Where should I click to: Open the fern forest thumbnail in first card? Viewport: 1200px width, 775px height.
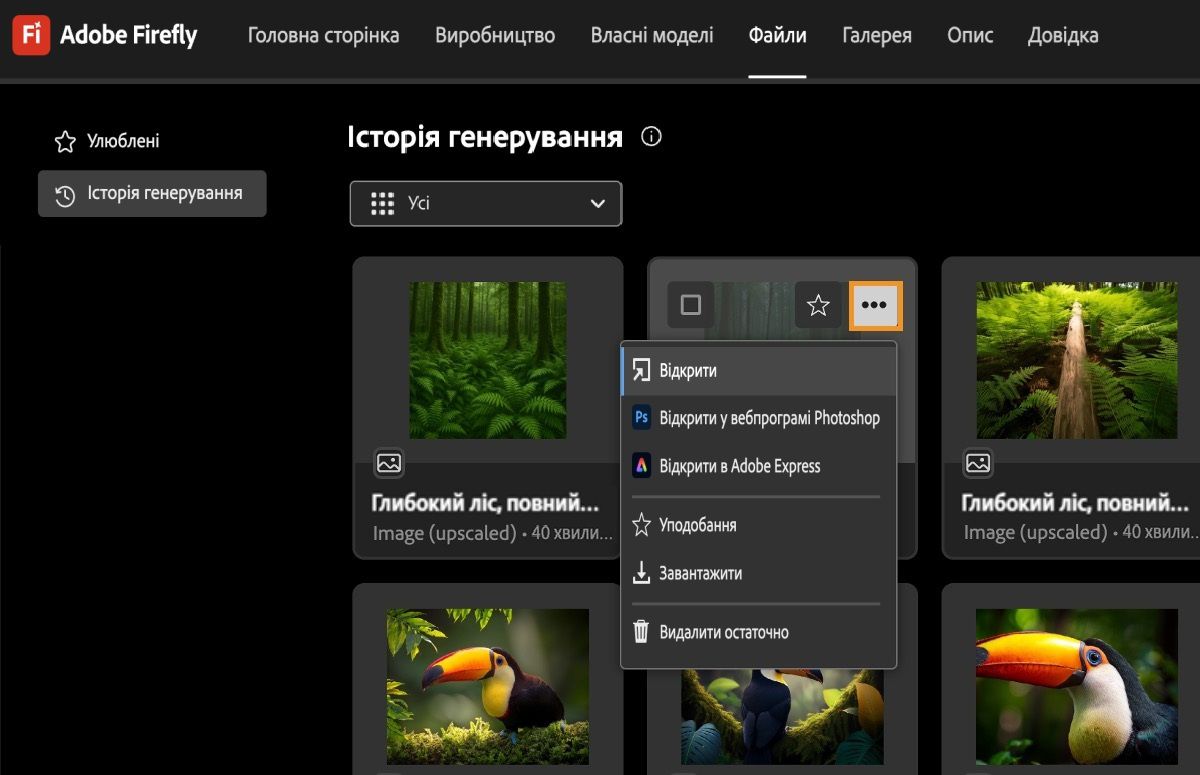click(x=488, y=360)
